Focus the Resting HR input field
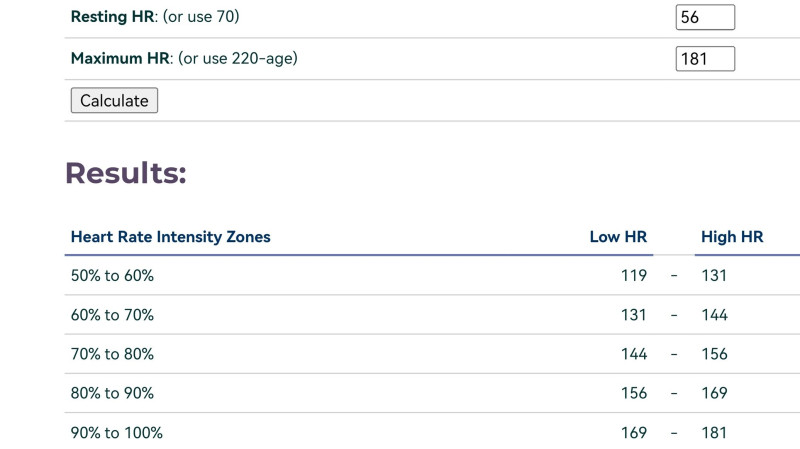 pyautogui.click(x=705, y=17)
